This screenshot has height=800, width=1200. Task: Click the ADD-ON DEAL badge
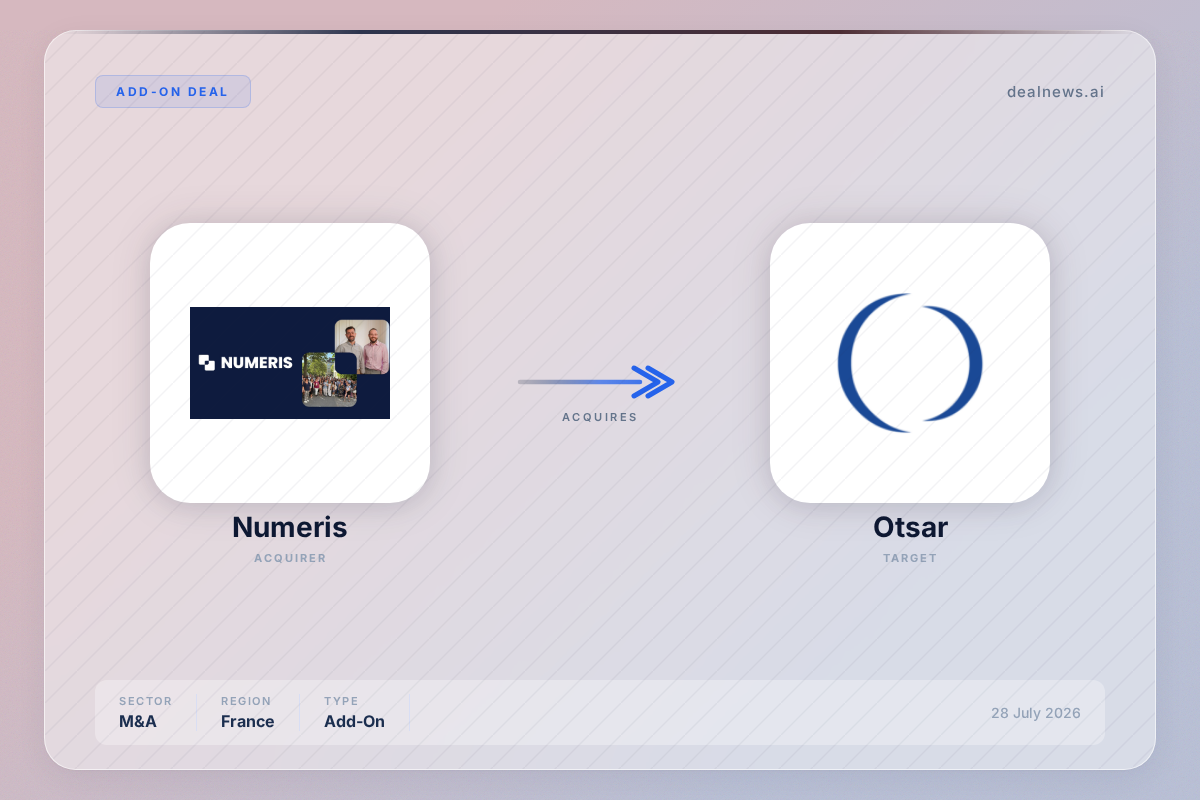pyautogui.click(x=173, y=91)
